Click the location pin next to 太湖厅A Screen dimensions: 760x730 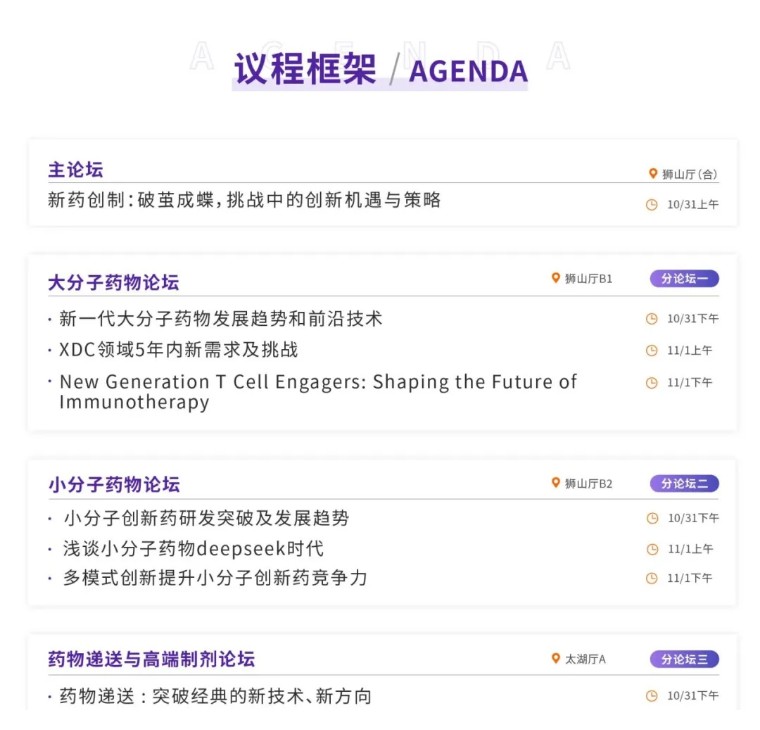pos(556,658)
